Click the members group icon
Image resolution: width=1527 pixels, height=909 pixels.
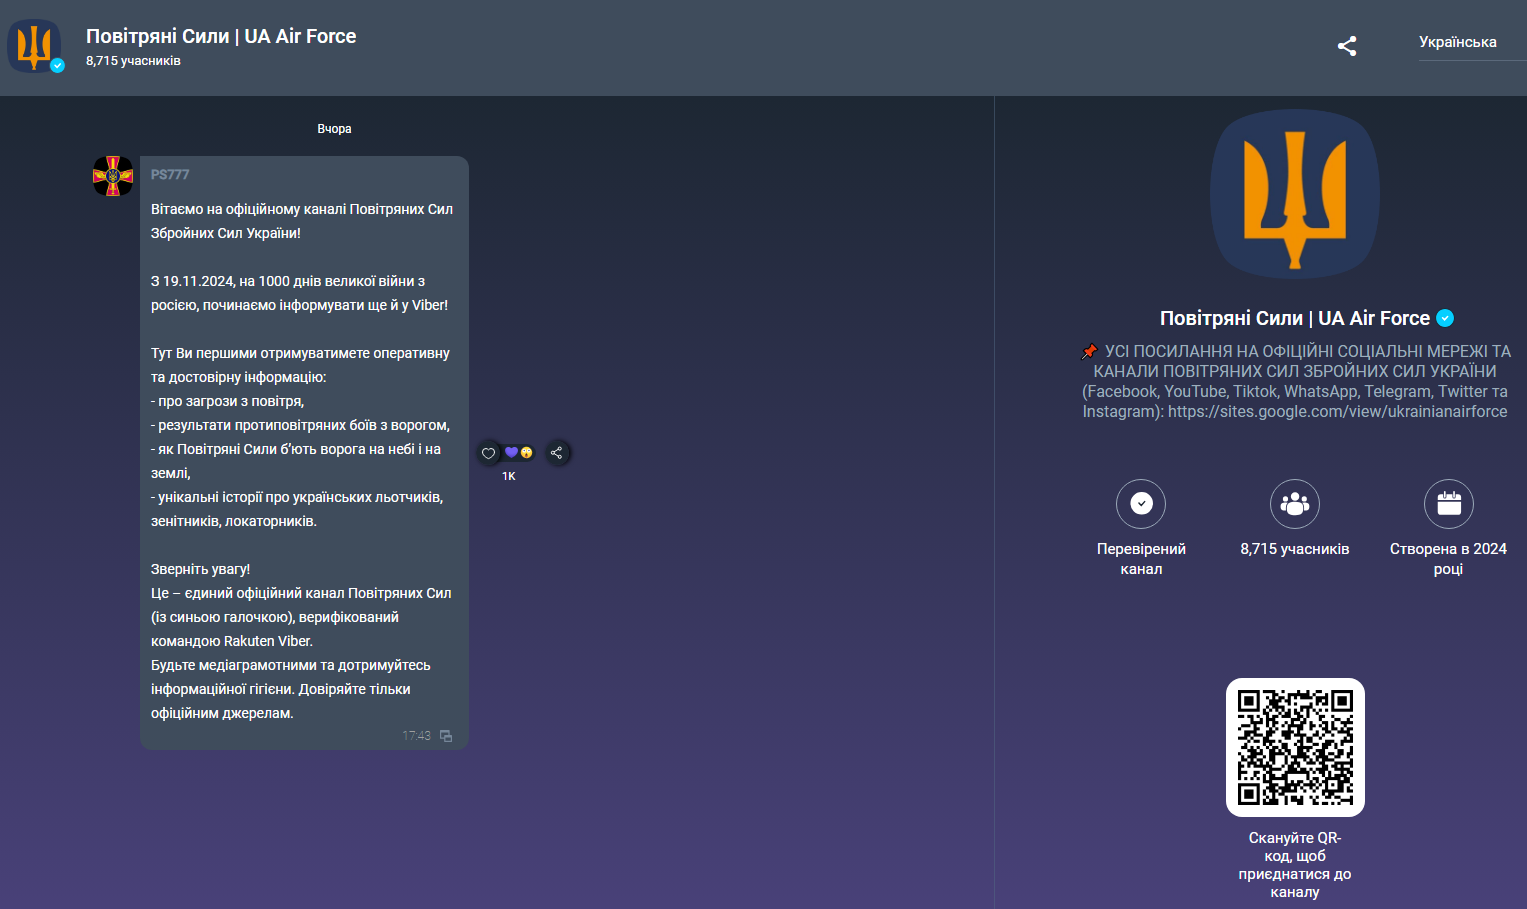point(1294,504)
